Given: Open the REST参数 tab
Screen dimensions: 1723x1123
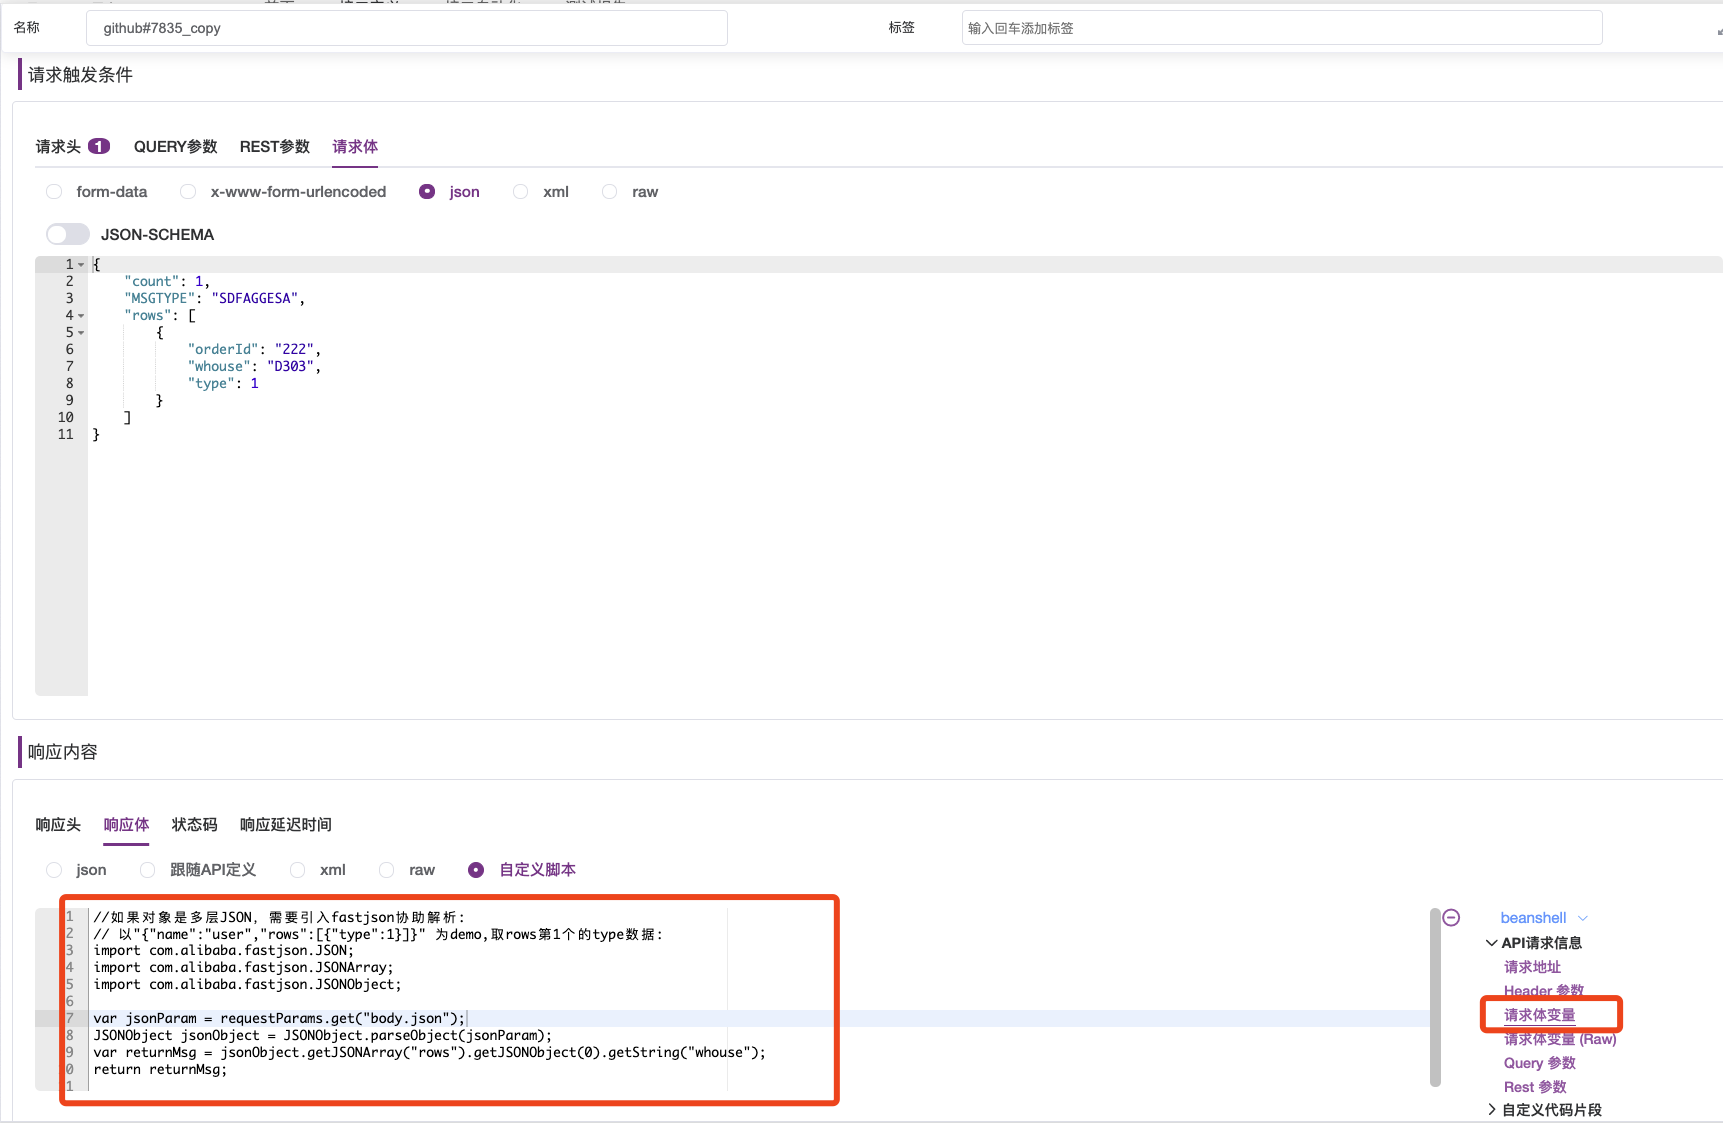Looking at the screenshot, I should 274,146.
